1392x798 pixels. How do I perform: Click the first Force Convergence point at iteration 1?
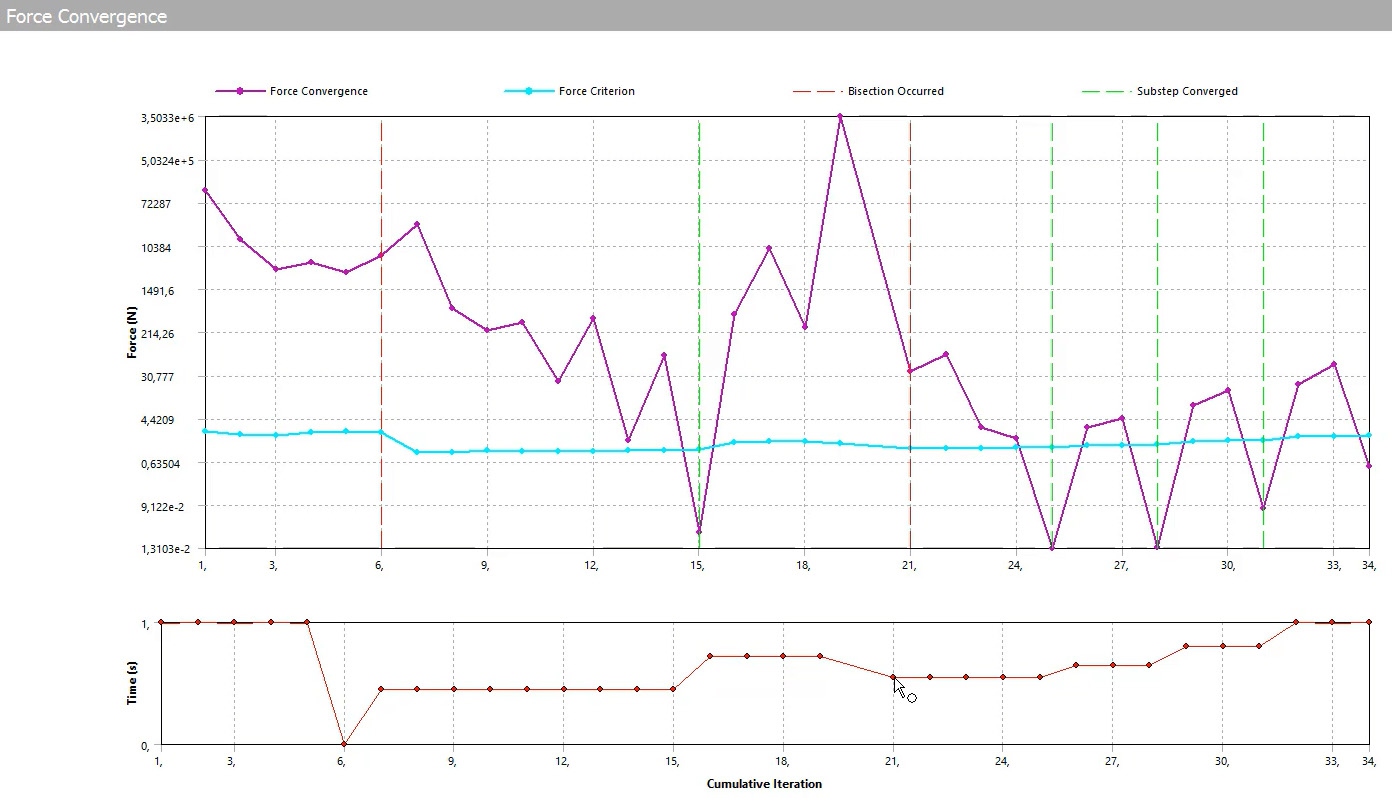[x=204, y=190]
